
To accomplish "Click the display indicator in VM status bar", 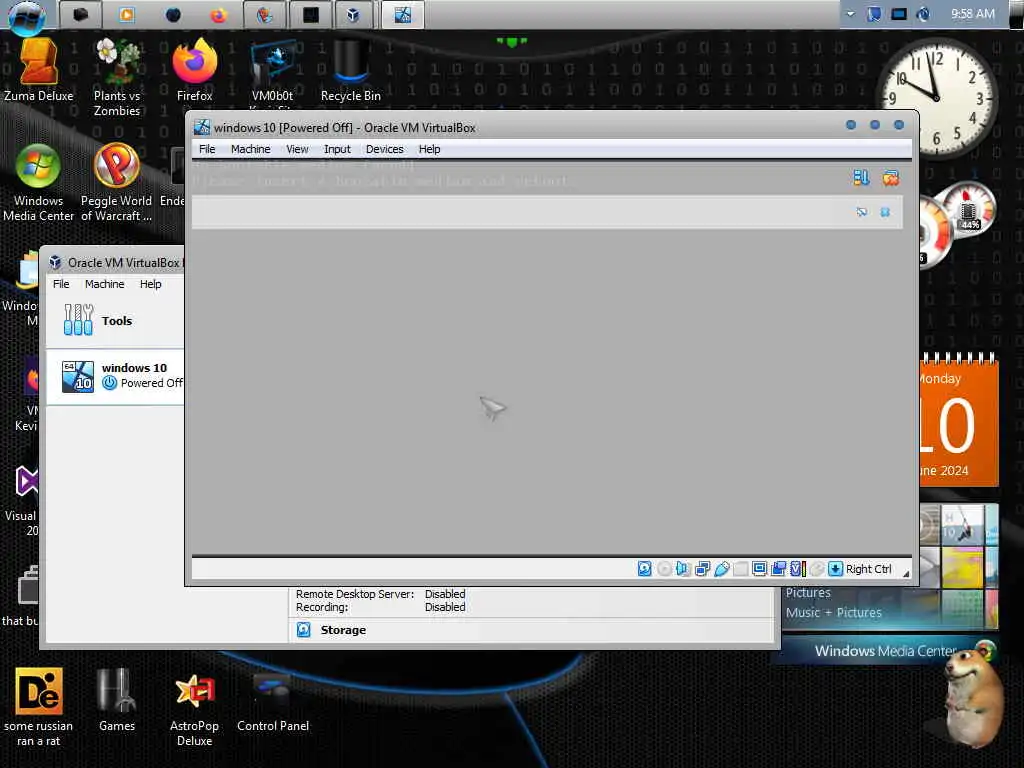I will (759, 569).
